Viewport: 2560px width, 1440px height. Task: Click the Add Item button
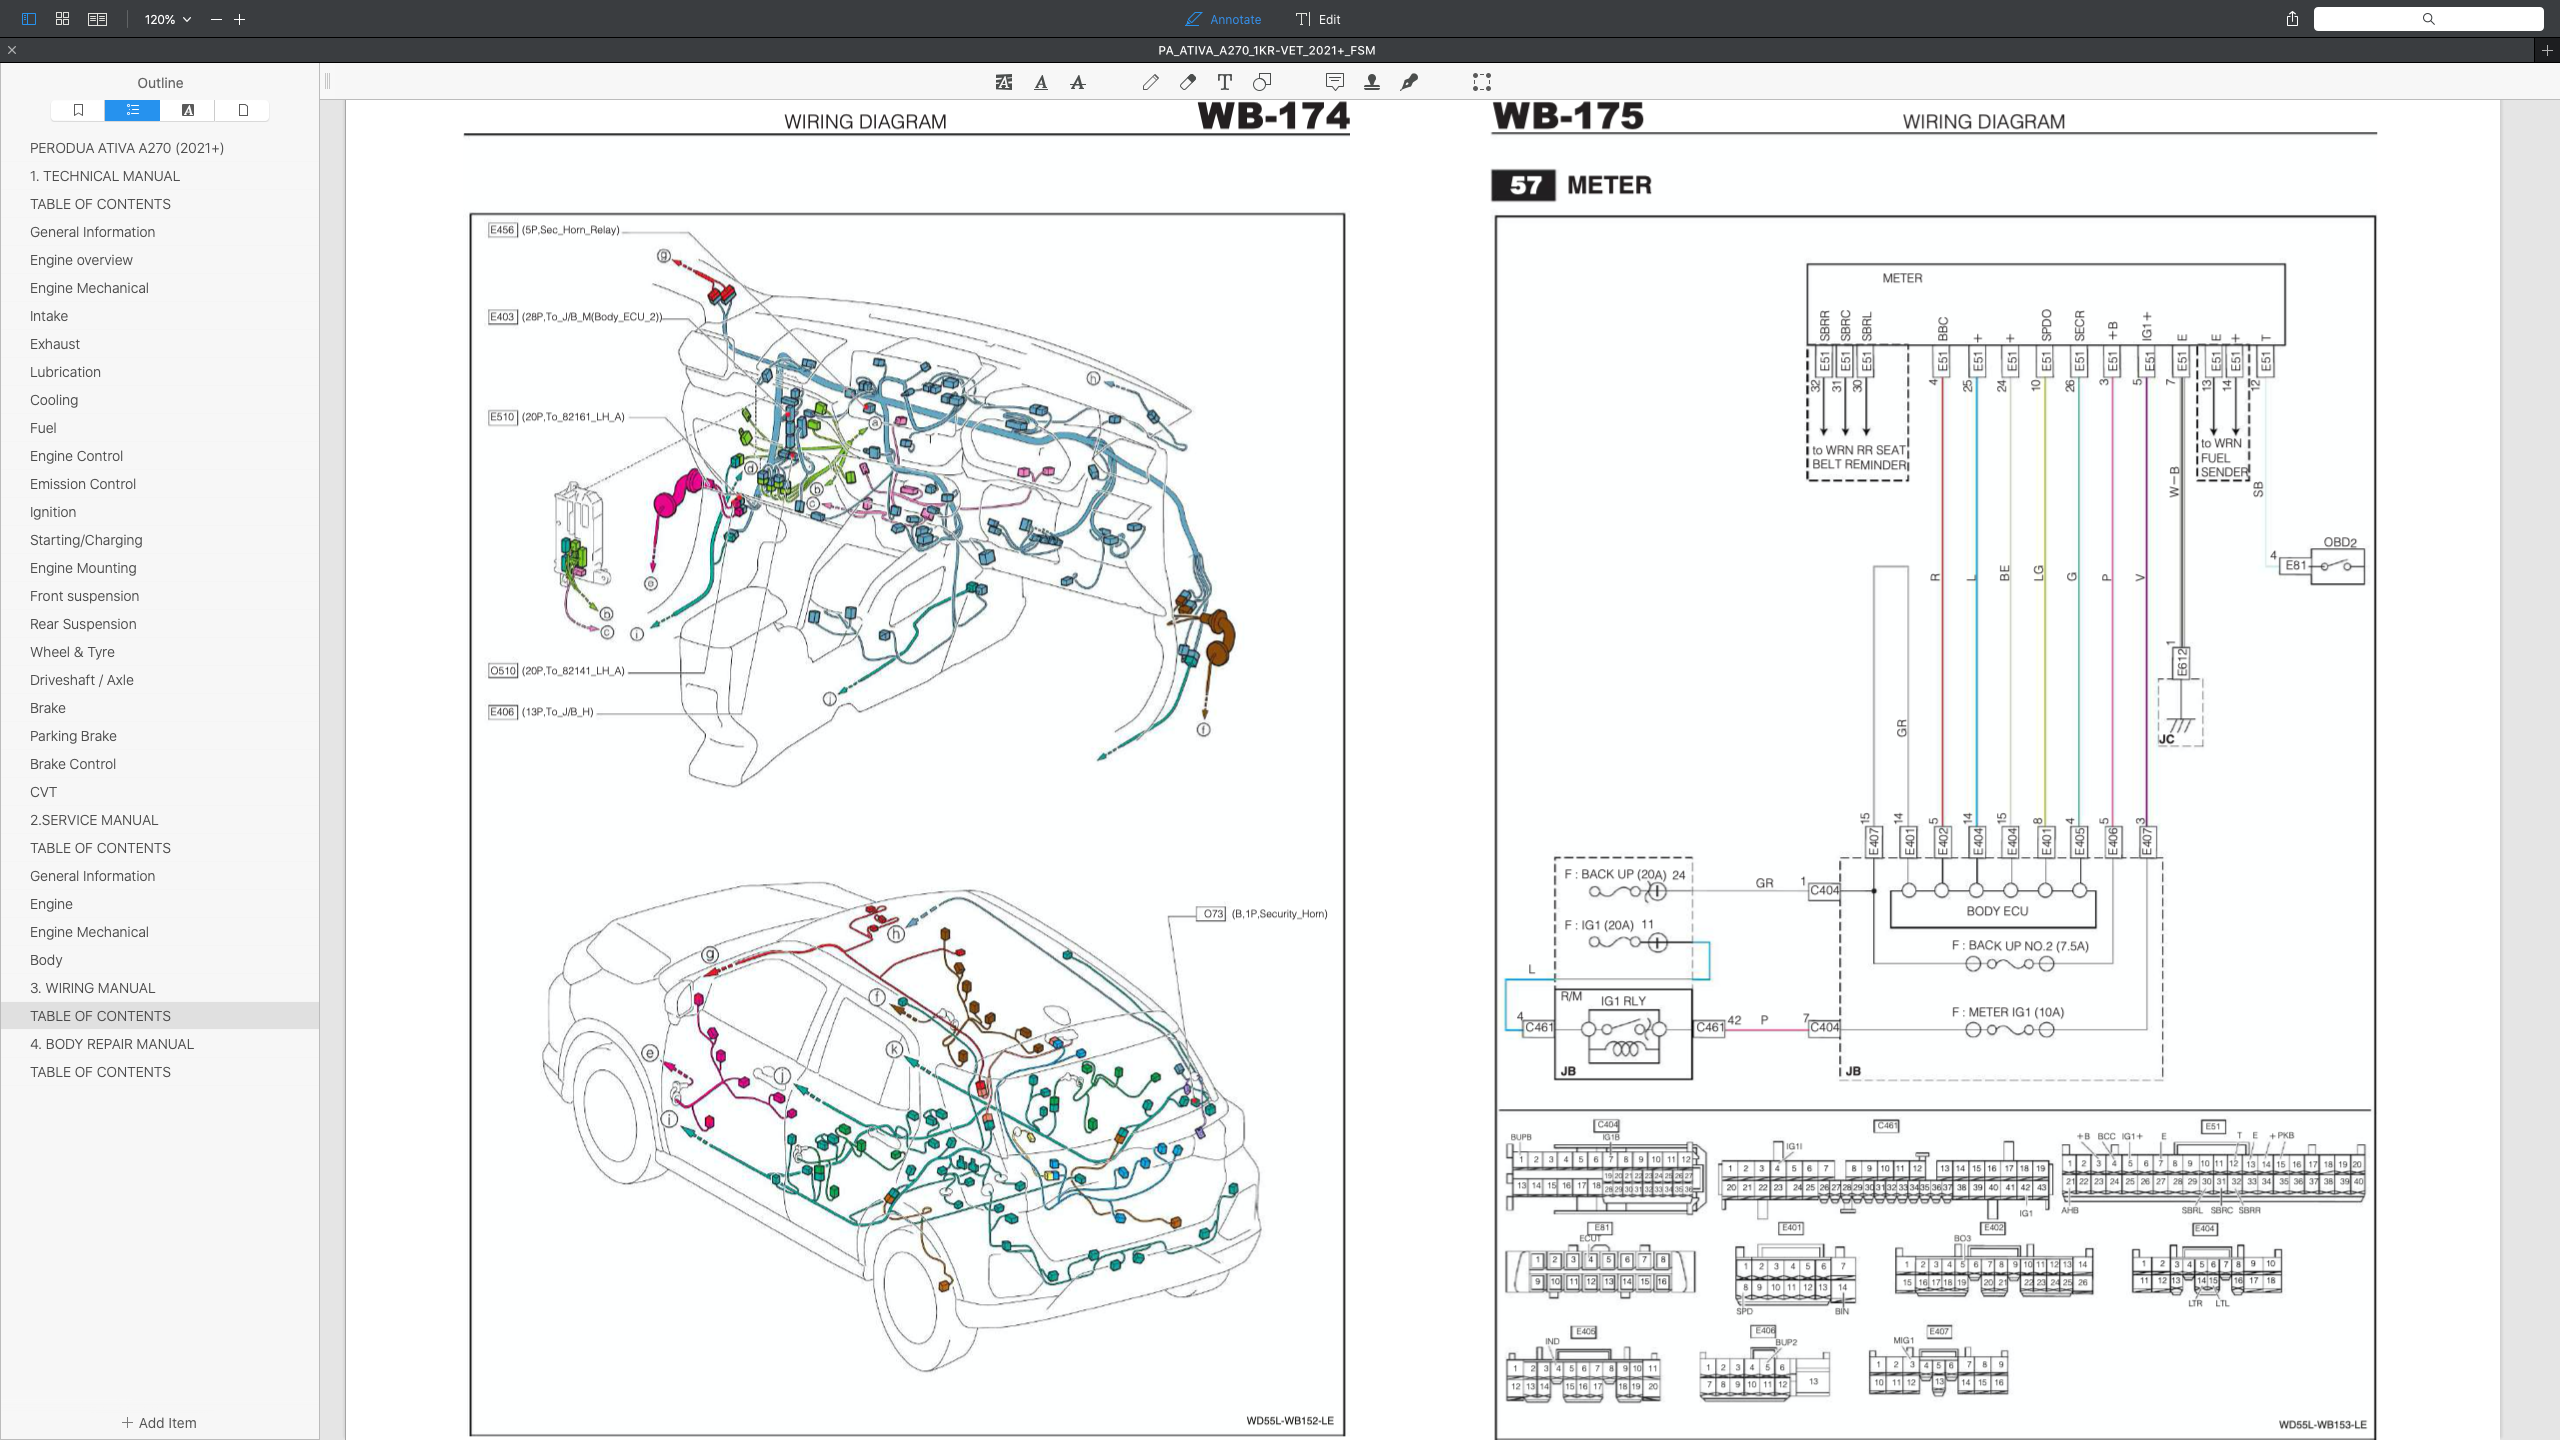pos(159,1422)
